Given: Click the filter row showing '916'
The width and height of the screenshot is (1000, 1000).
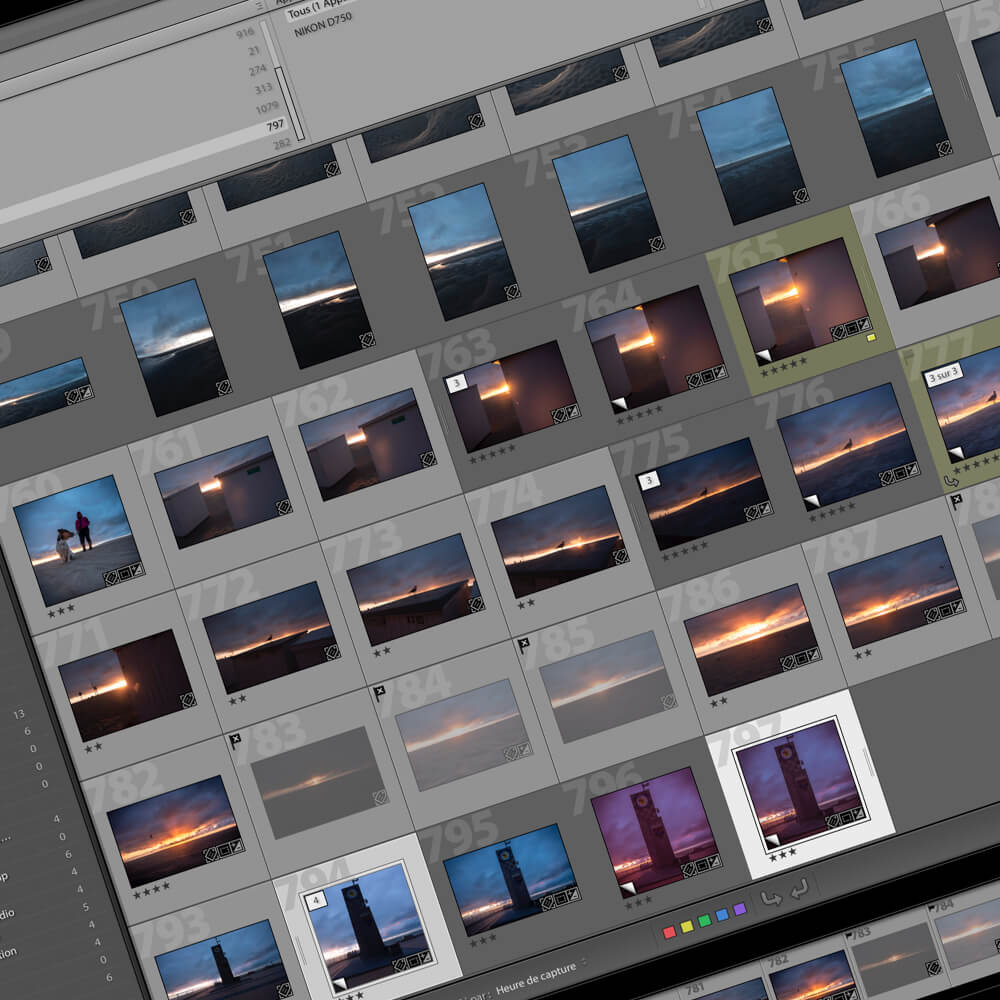Looking at the screenshot, I should tap(245, 33).
